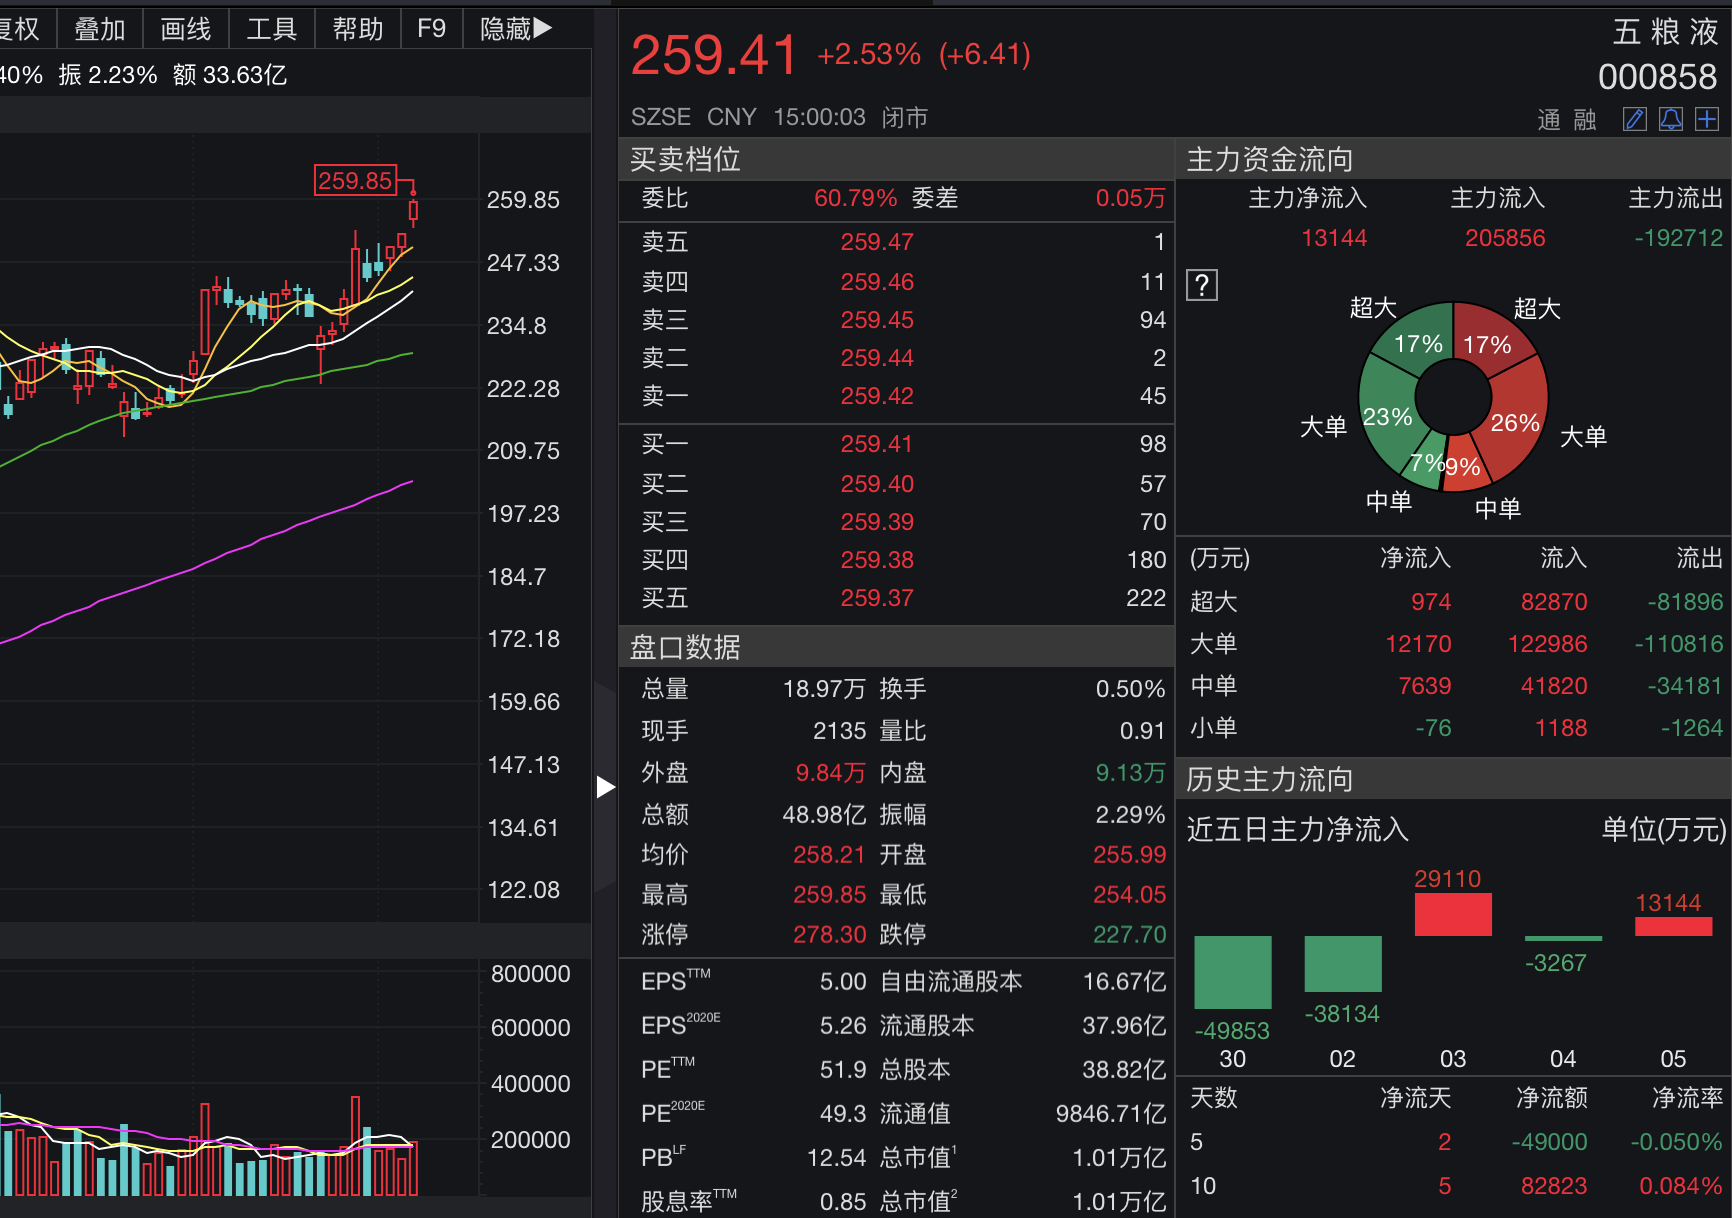Screen dimensions: 1732x1218
Task: Click 隐藏▶ to hide the panel
Action: 516,29
